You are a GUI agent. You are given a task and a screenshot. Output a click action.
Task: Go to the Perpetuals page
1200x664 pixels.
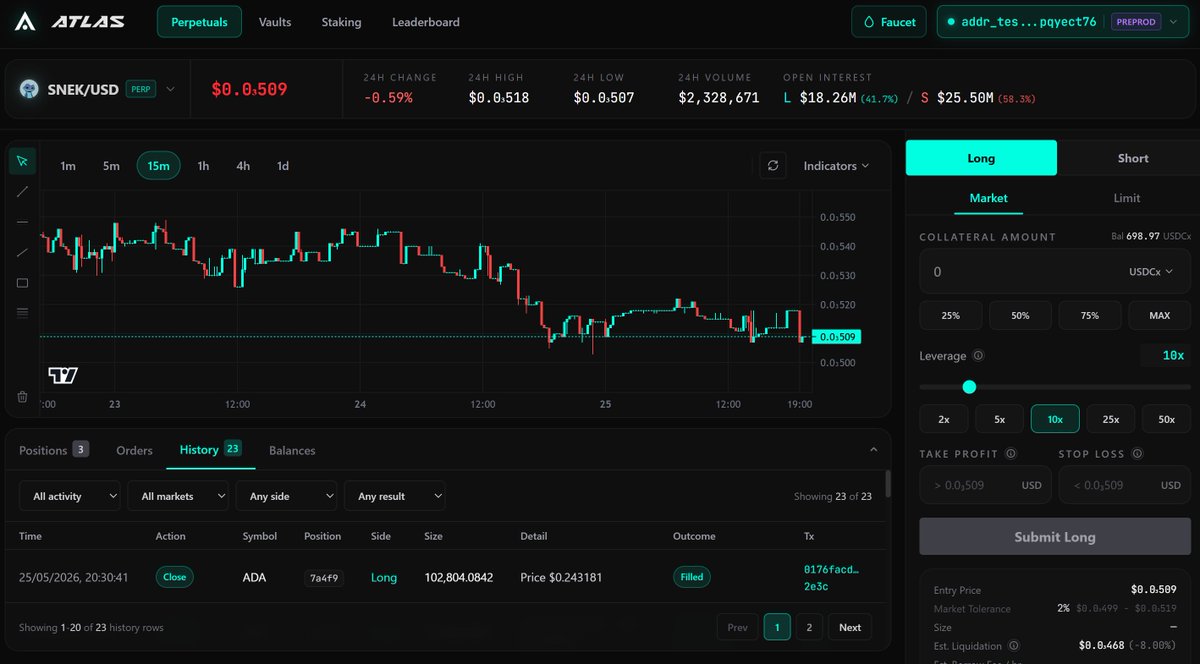[199, 22]
